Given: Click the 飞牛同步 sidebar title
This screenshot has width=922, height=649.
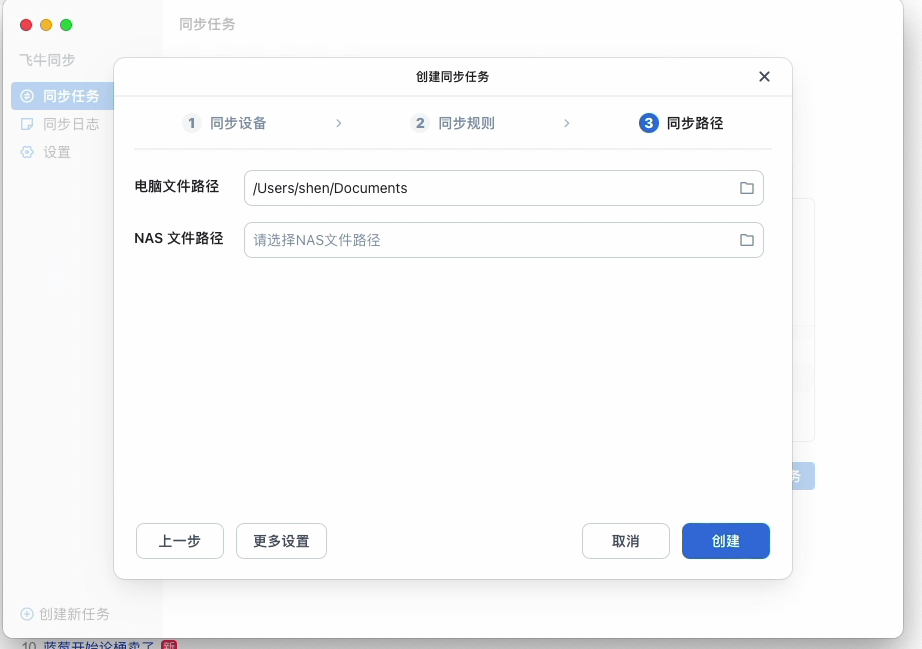Looking at the screenshot, I should point(45,60).
